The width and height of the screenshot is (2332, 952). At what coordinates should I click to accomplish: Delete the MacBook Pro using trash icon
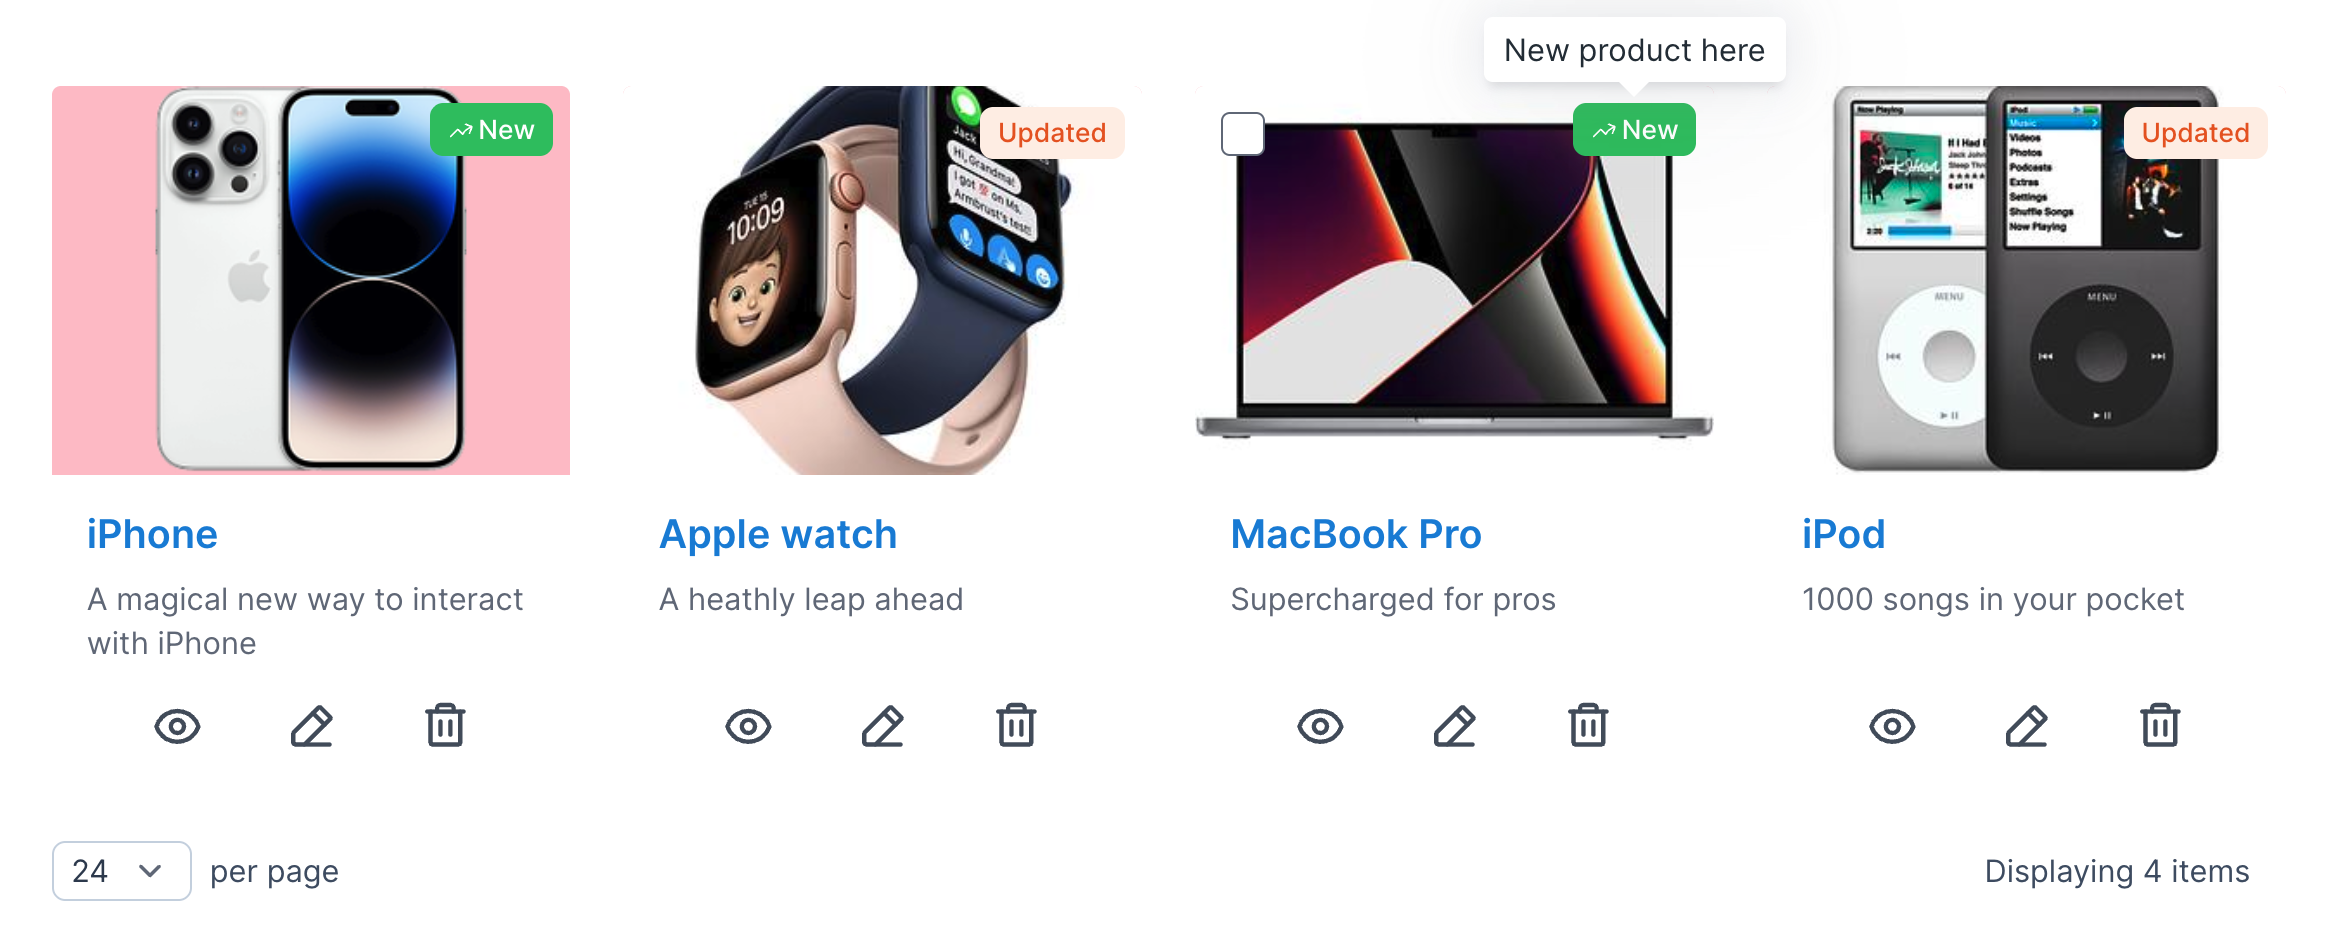tap(1588, 725)
